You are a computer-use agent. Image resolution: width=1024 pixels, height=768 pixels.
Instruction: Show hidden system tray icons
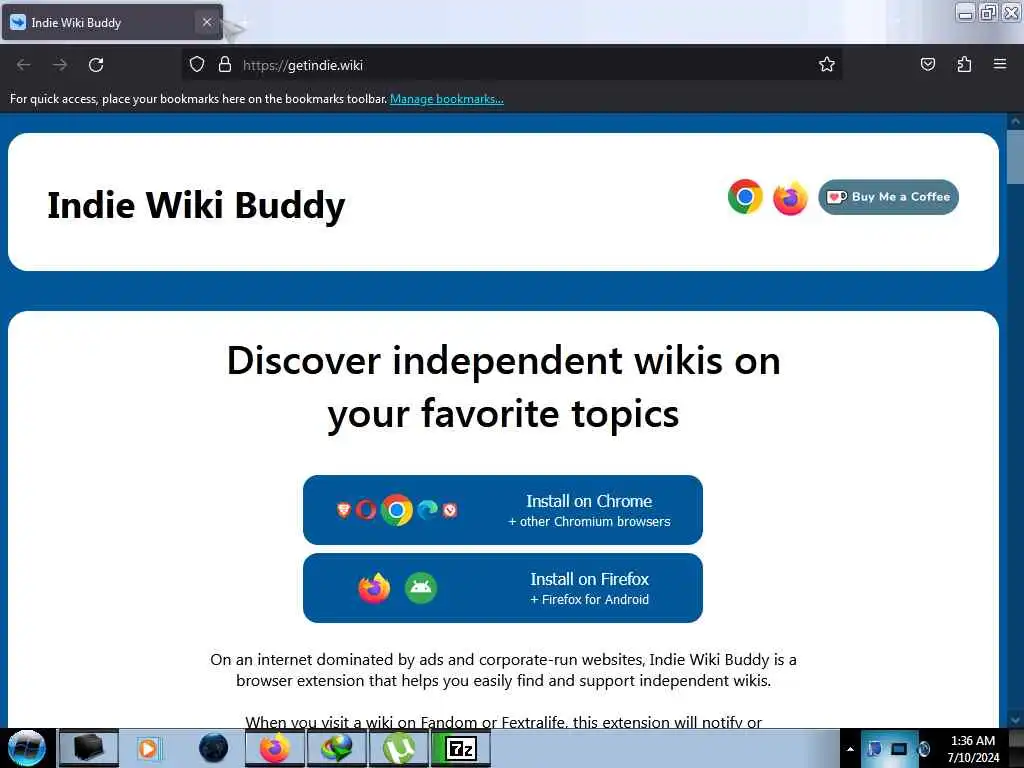click(850, 748)
